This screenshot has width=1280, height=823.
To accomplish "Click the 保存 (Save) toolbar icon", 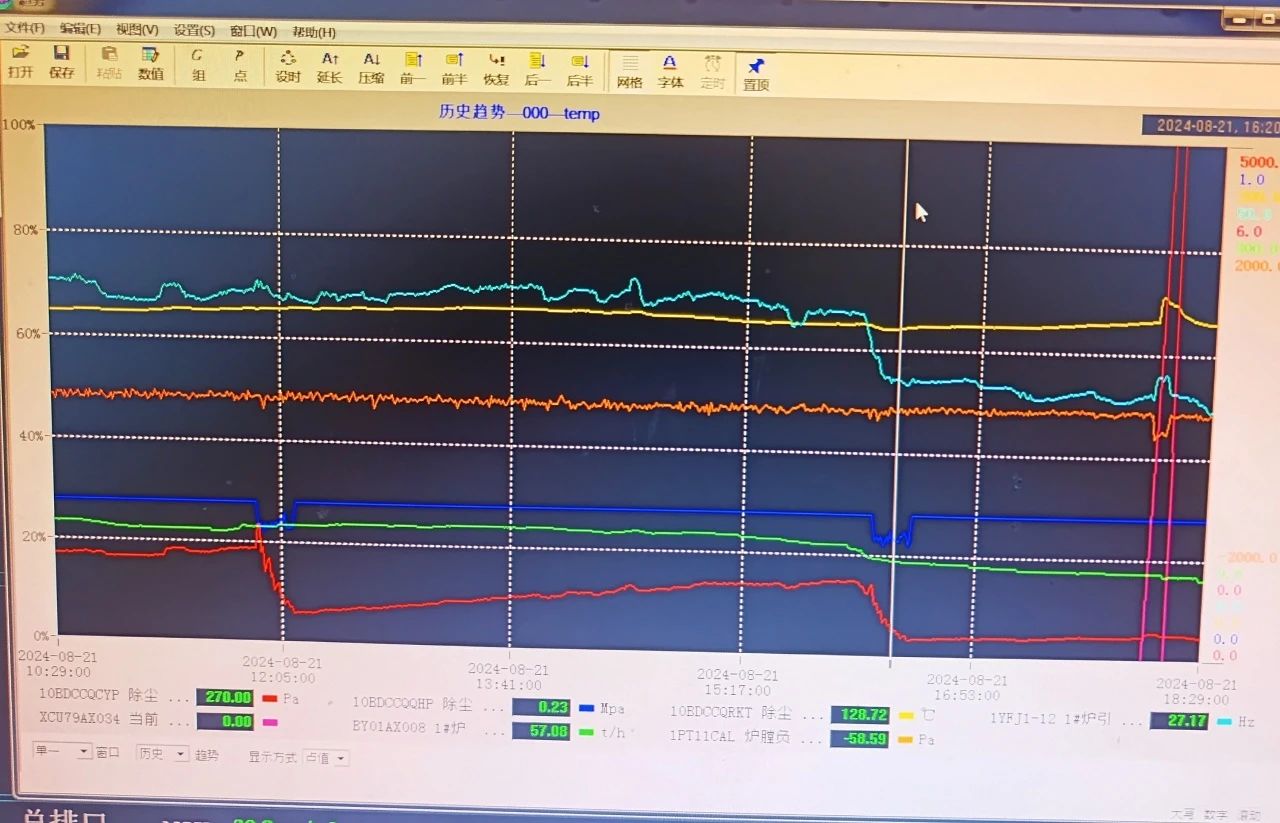I will [61, 62].
